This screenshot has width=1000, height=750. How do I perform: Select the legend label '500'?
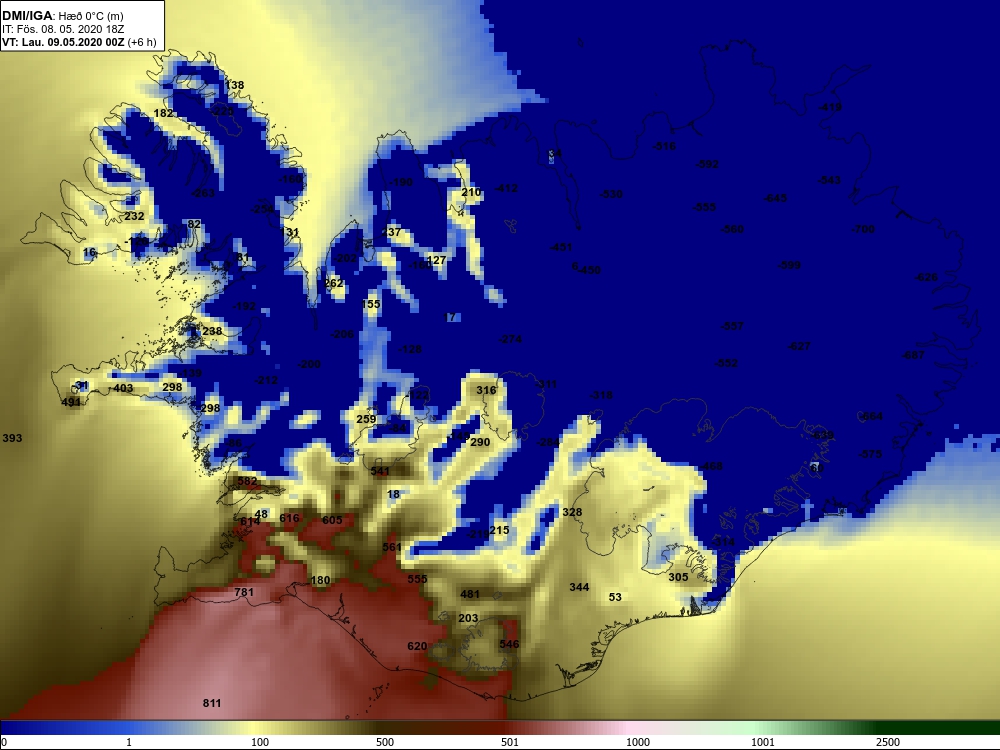click(x=385, y=742)
